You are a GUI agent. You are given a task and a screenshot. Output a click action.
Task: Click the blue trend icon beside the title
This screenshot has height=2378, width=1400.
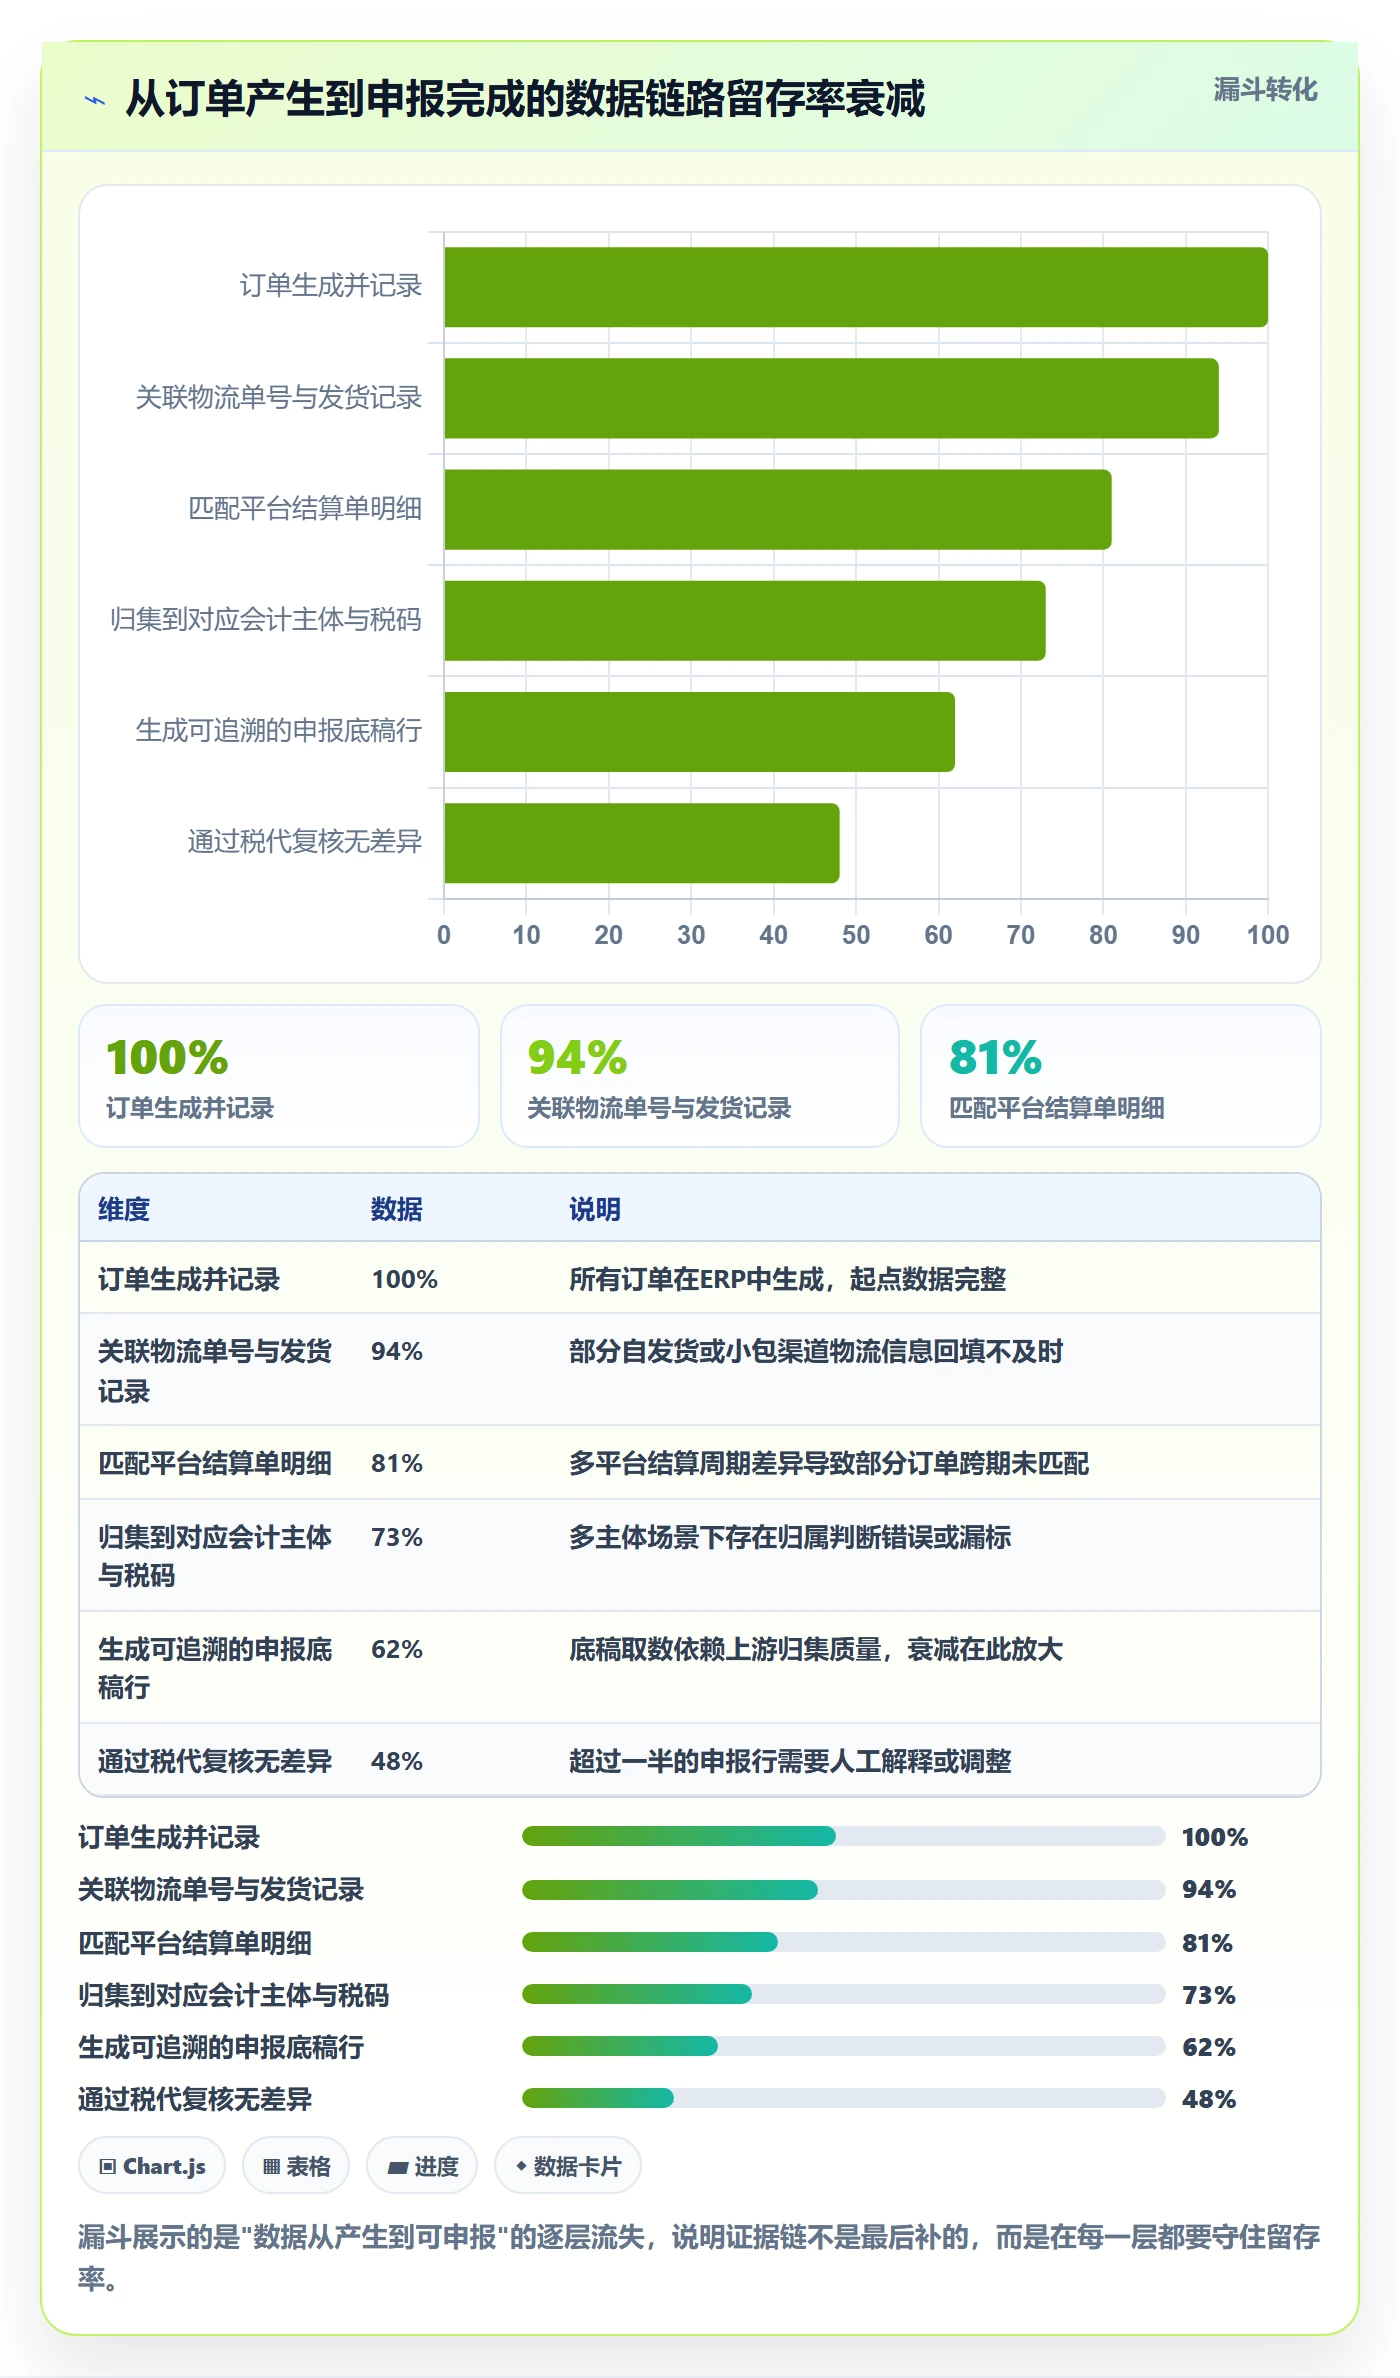pos(95,100)
